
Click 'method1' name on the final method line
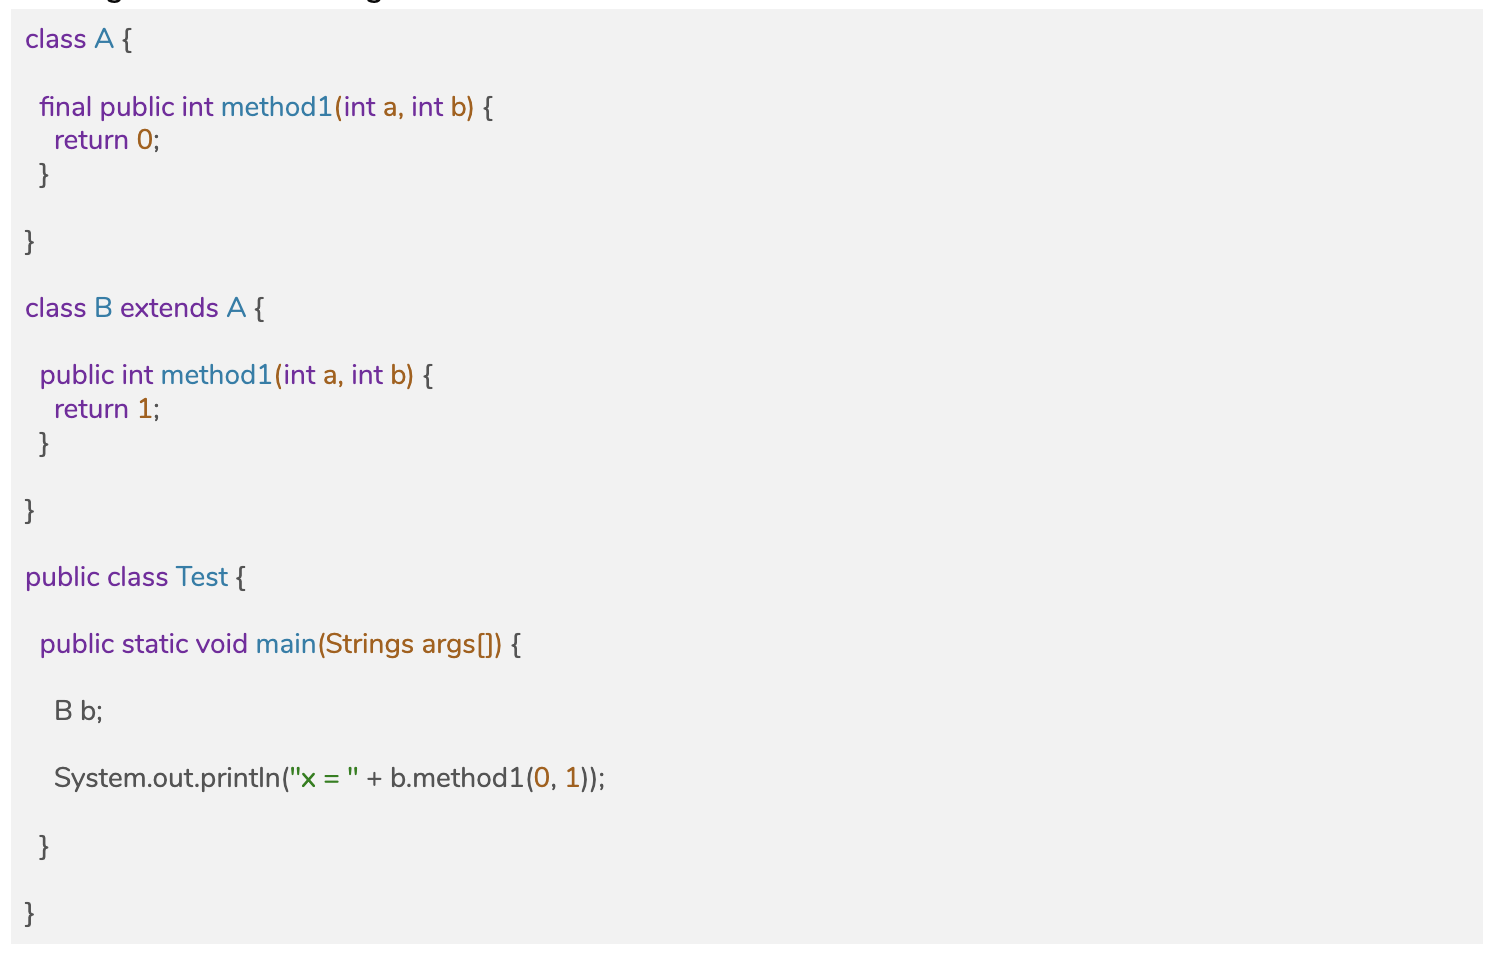(x=276, y=107)
